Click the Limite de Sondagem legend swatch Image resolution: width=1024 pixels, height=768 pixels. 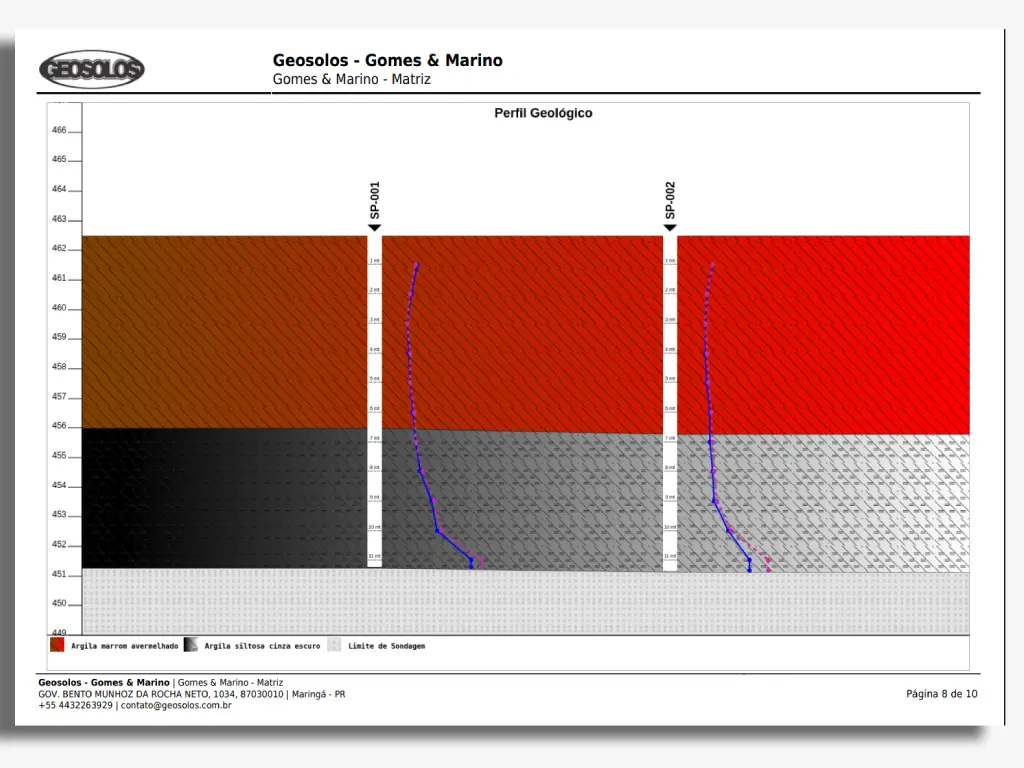click(x=335, y=646)
